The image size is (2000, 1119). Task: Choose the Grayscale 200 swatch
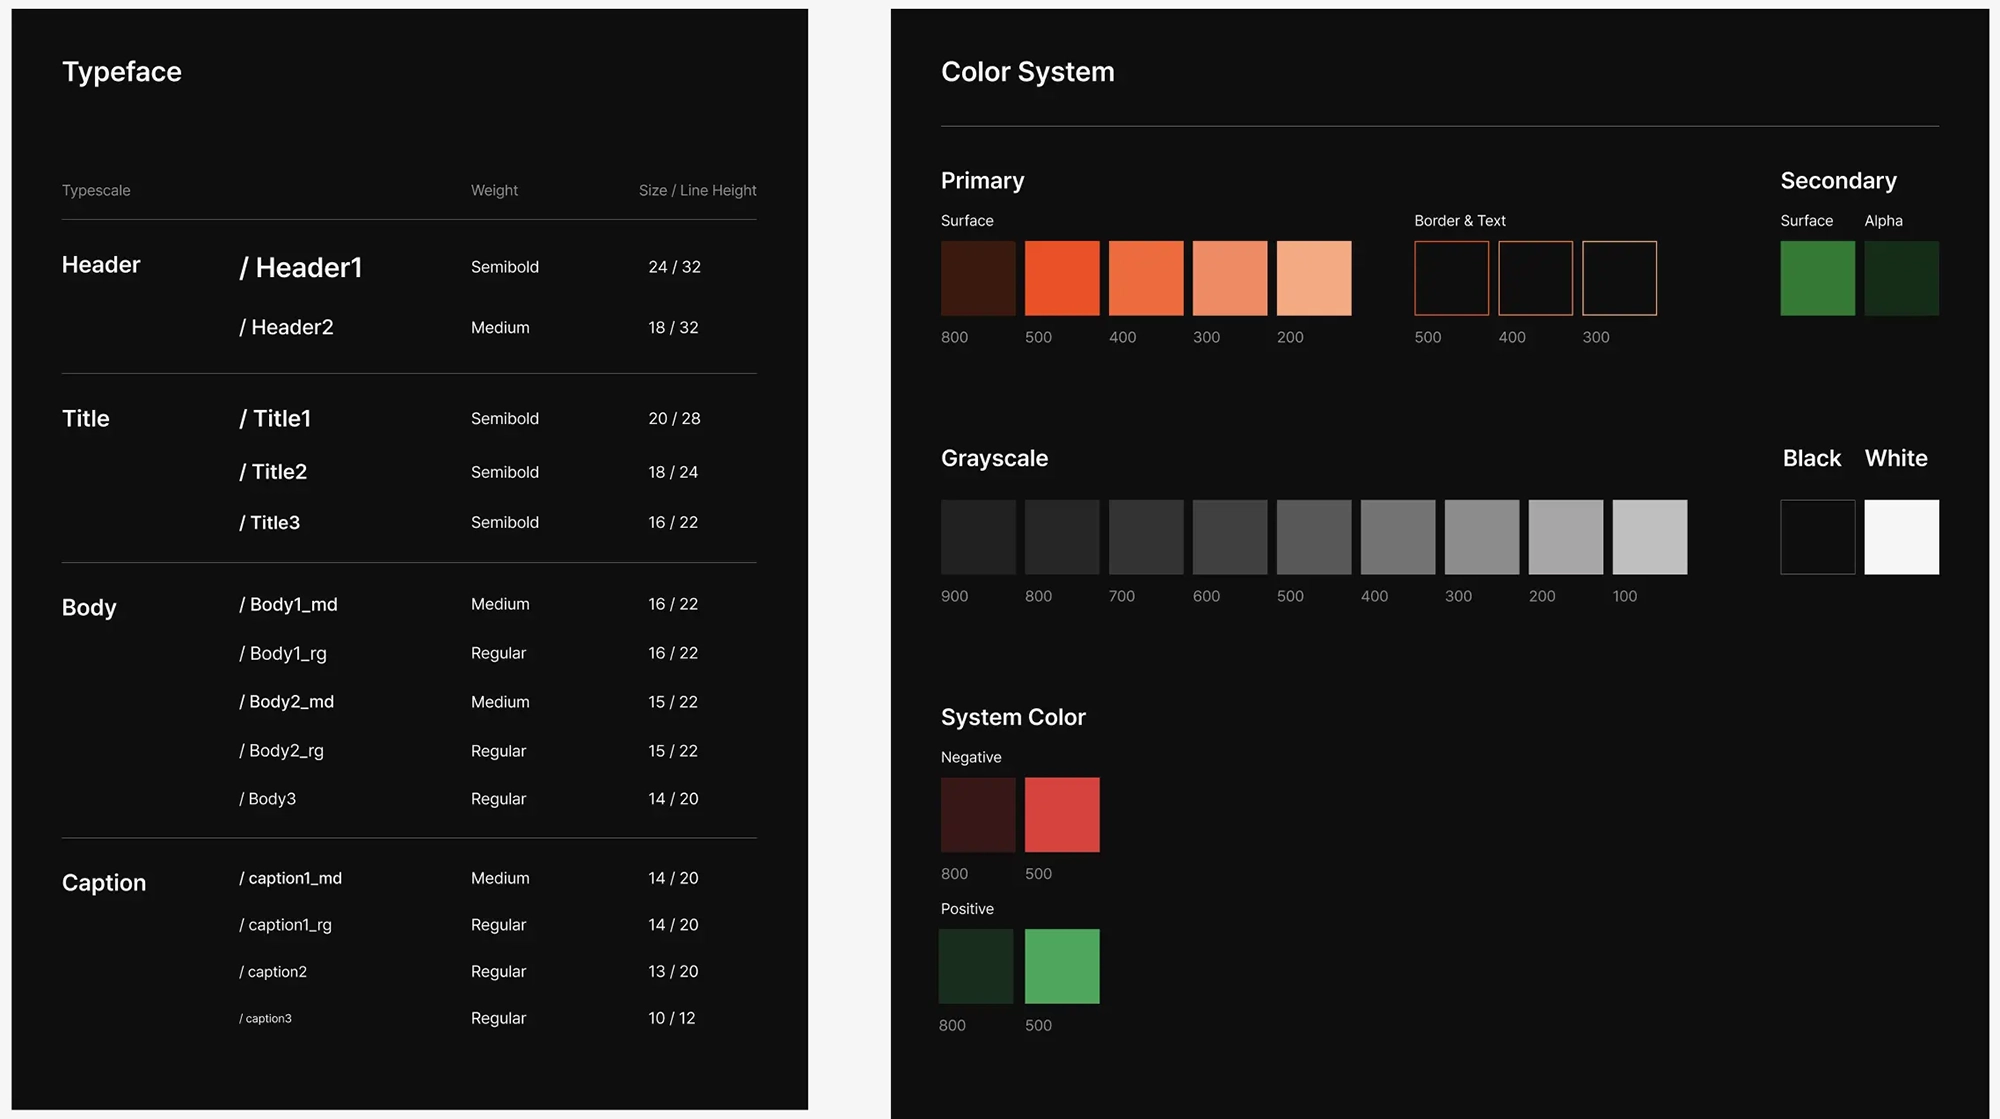pos(1566,537)
